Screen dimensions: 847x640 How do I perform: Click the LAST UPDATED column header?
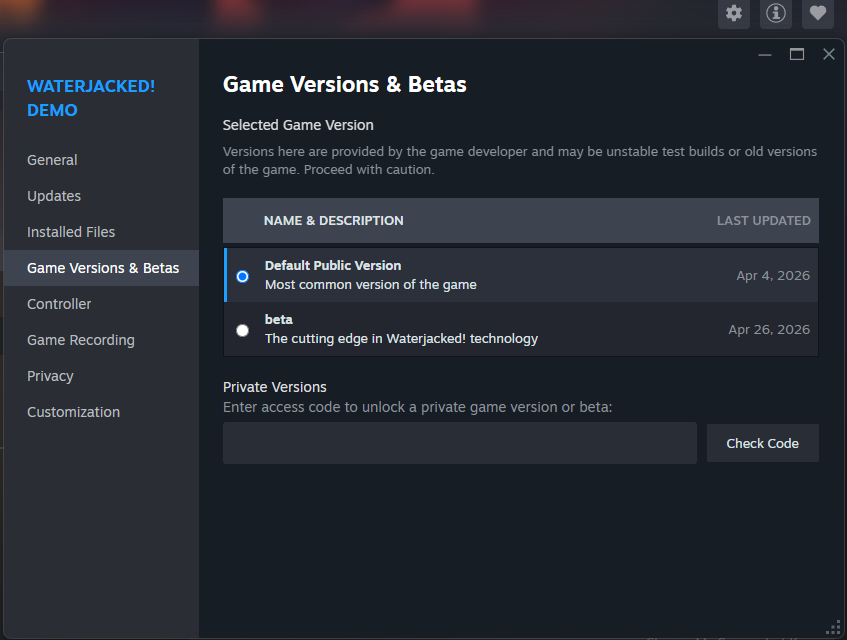(x=763, y=220)
